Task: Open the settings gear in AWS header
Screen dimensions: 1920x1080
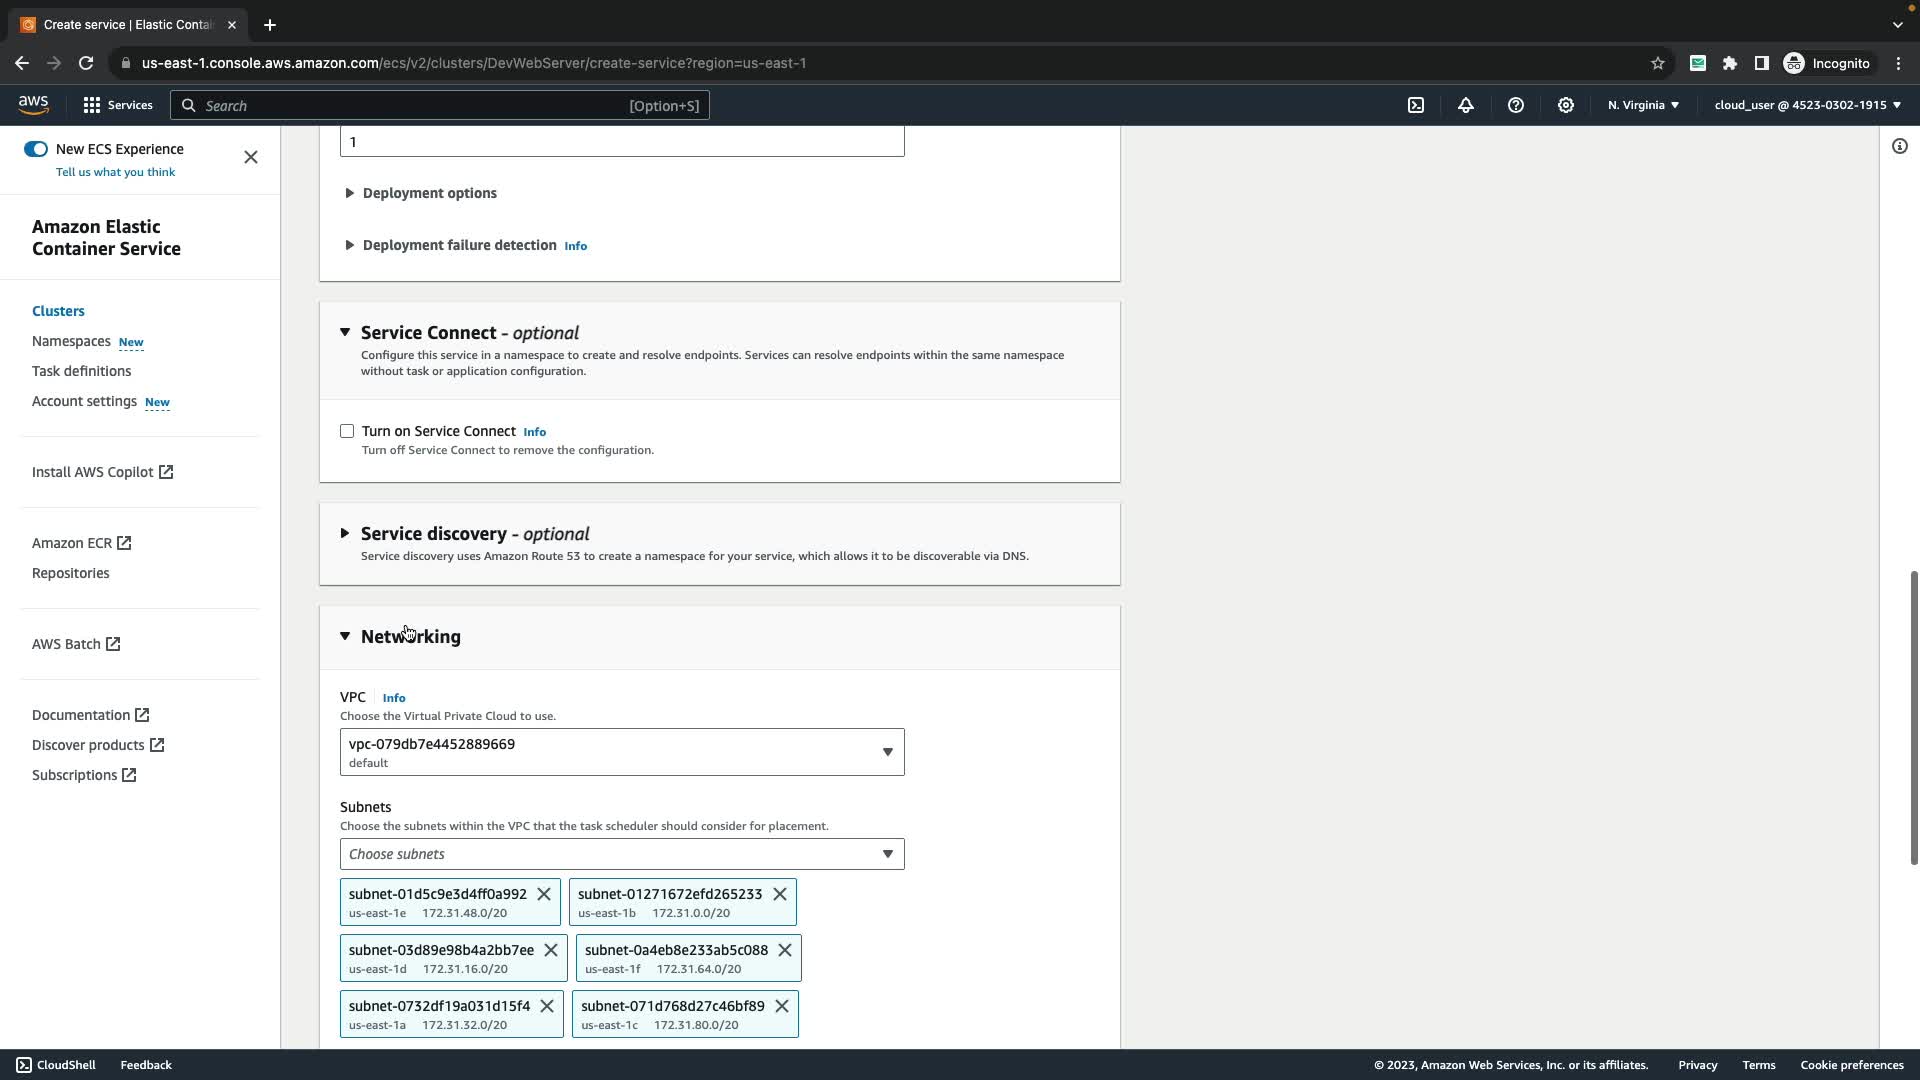Action: coord(1566,105)
